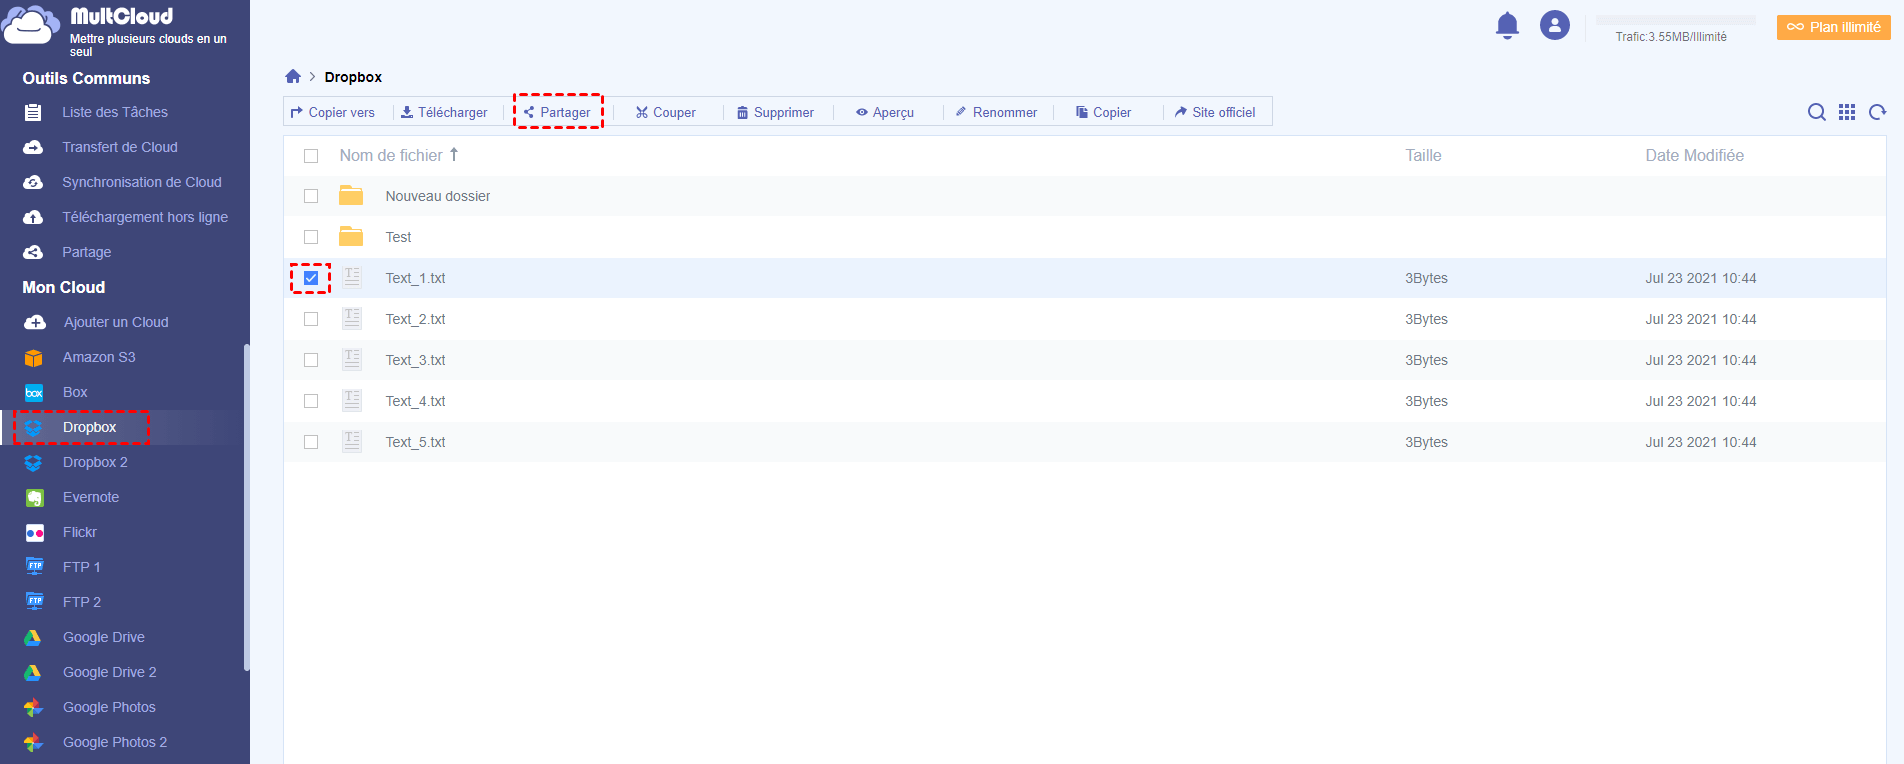Click the Box cloud icon

[x=34, y=393]
